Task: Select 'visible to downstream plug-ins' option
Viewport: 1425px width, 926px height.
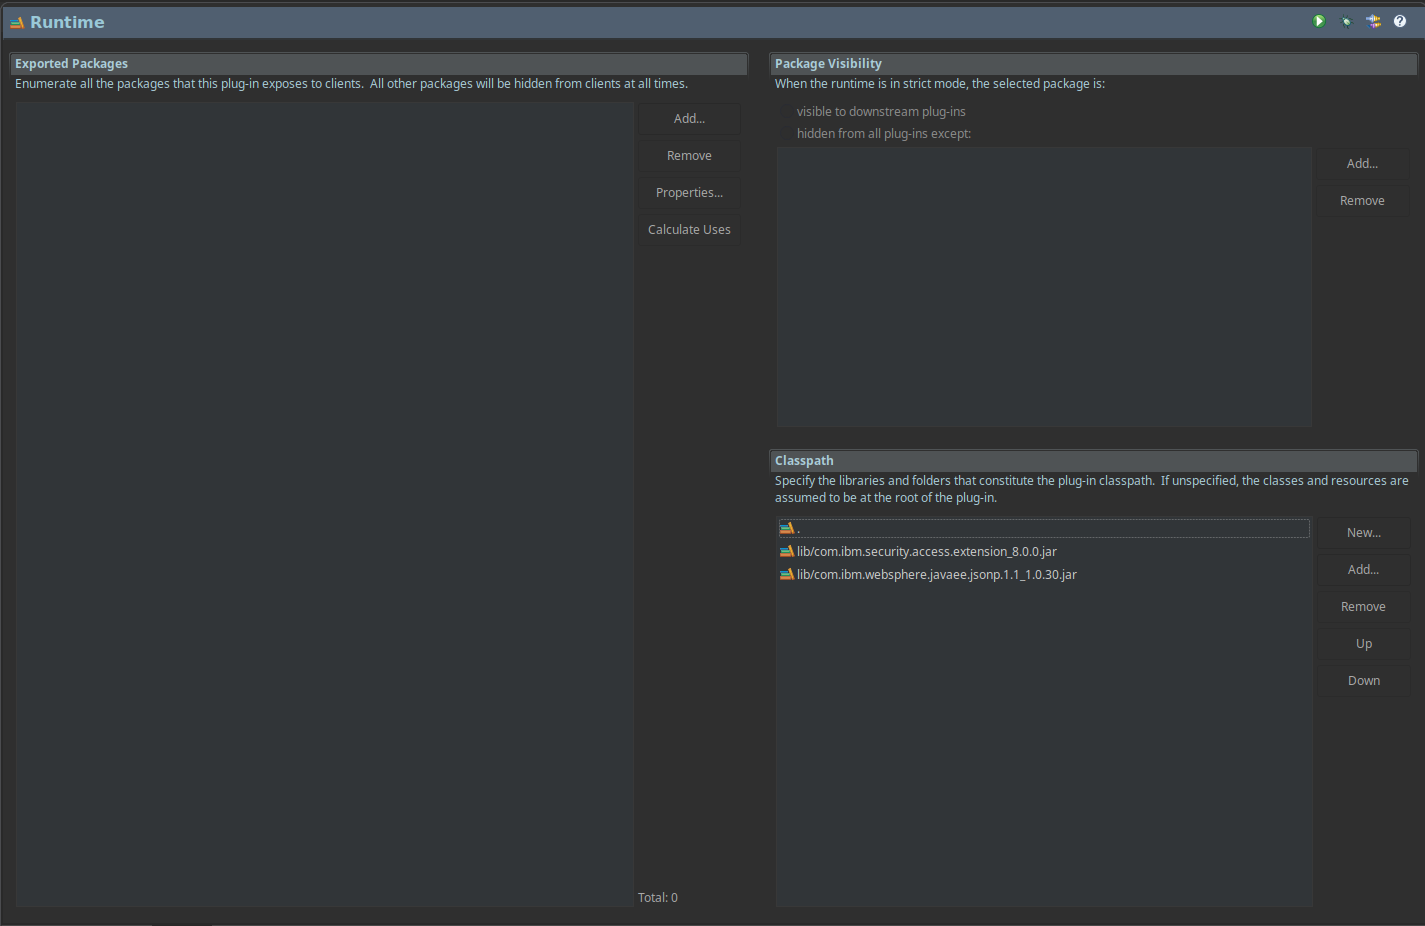Action: (x=872, y=112)
